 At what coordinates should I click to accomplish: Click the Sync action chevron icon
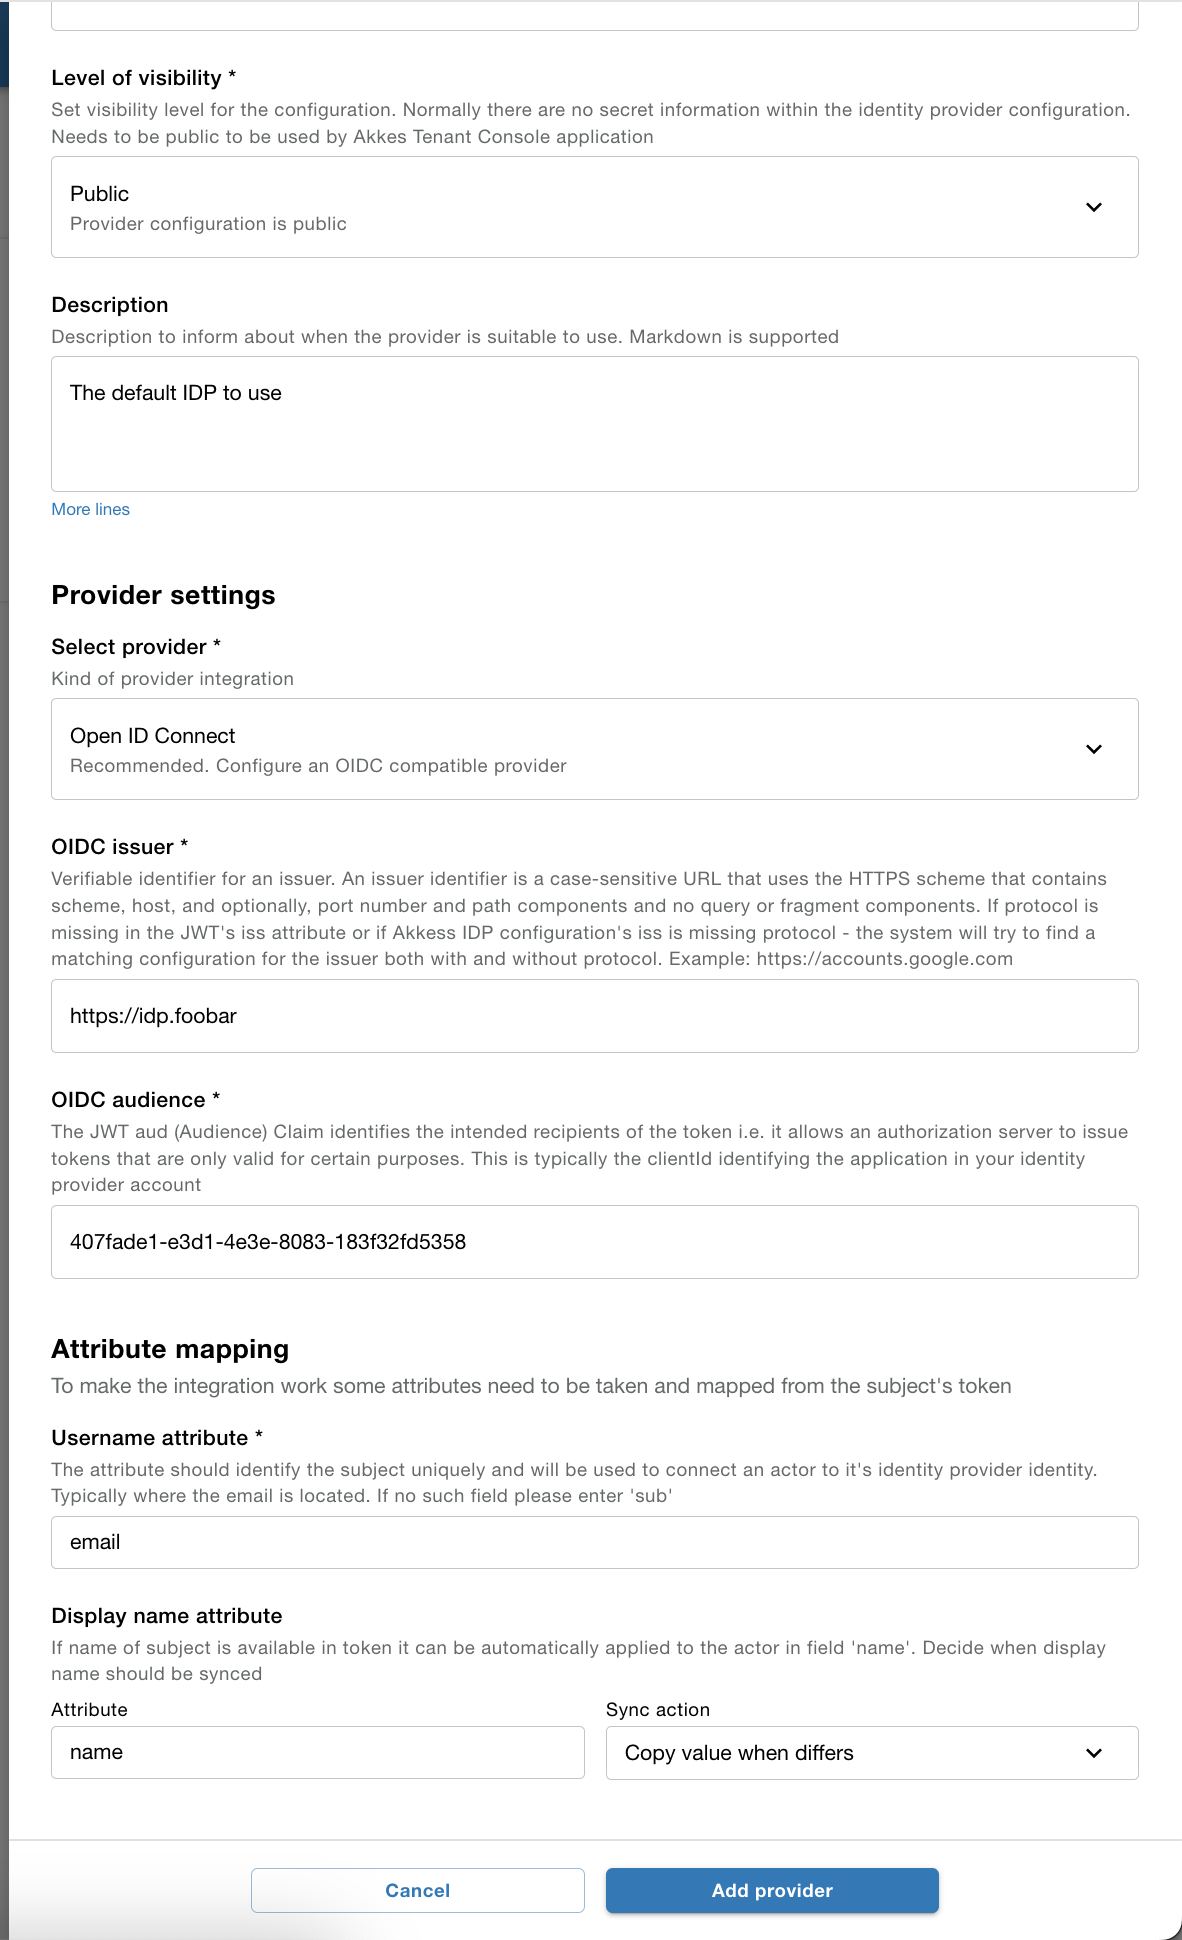click(x=1095, y=1752)
